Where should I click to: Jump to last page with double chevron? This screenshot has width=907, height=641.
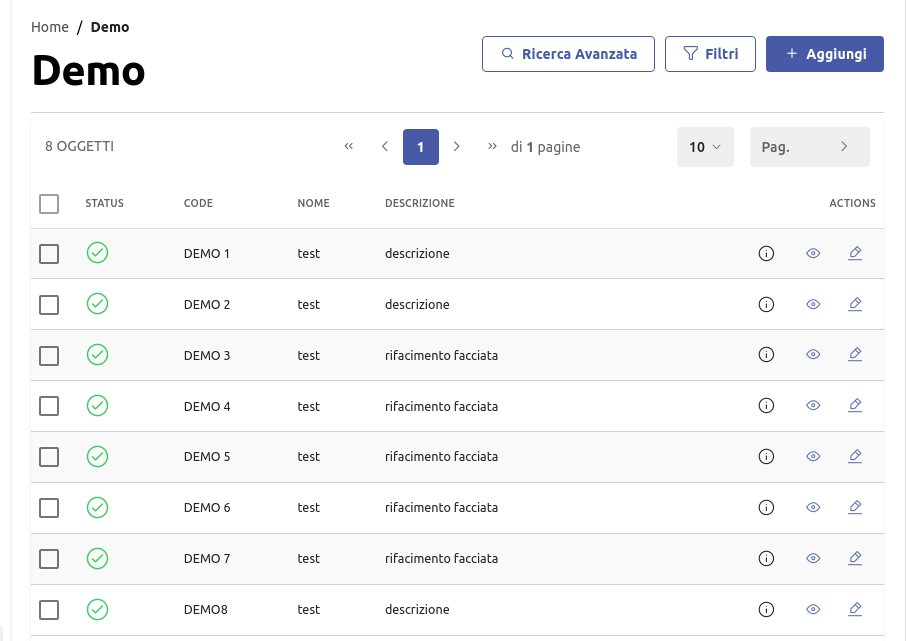(492, 147)
